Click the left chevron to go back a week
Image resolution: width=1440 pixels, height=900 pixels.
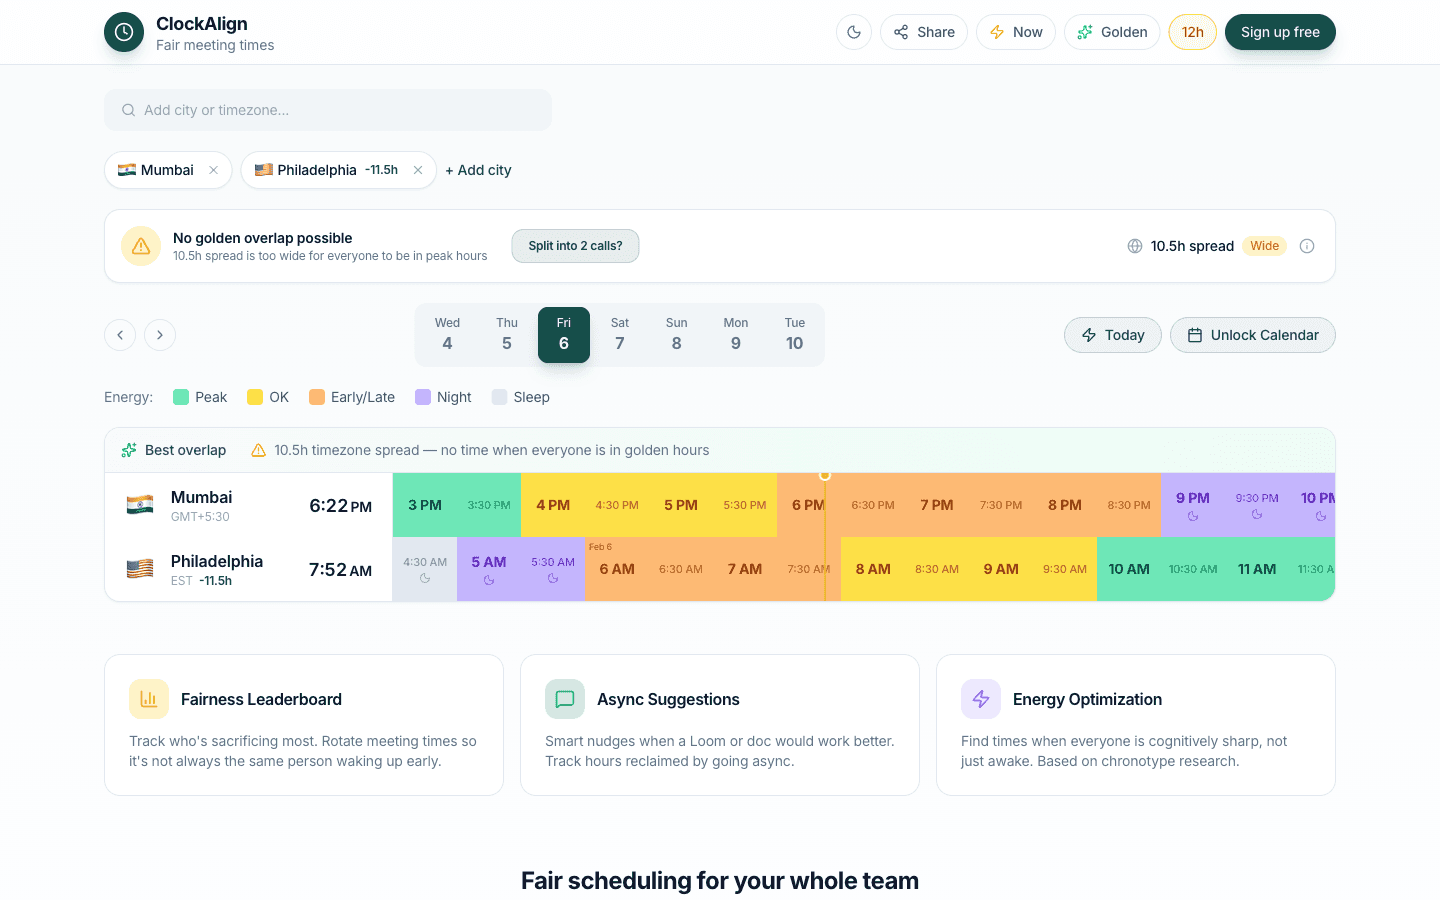pos(120,335)
